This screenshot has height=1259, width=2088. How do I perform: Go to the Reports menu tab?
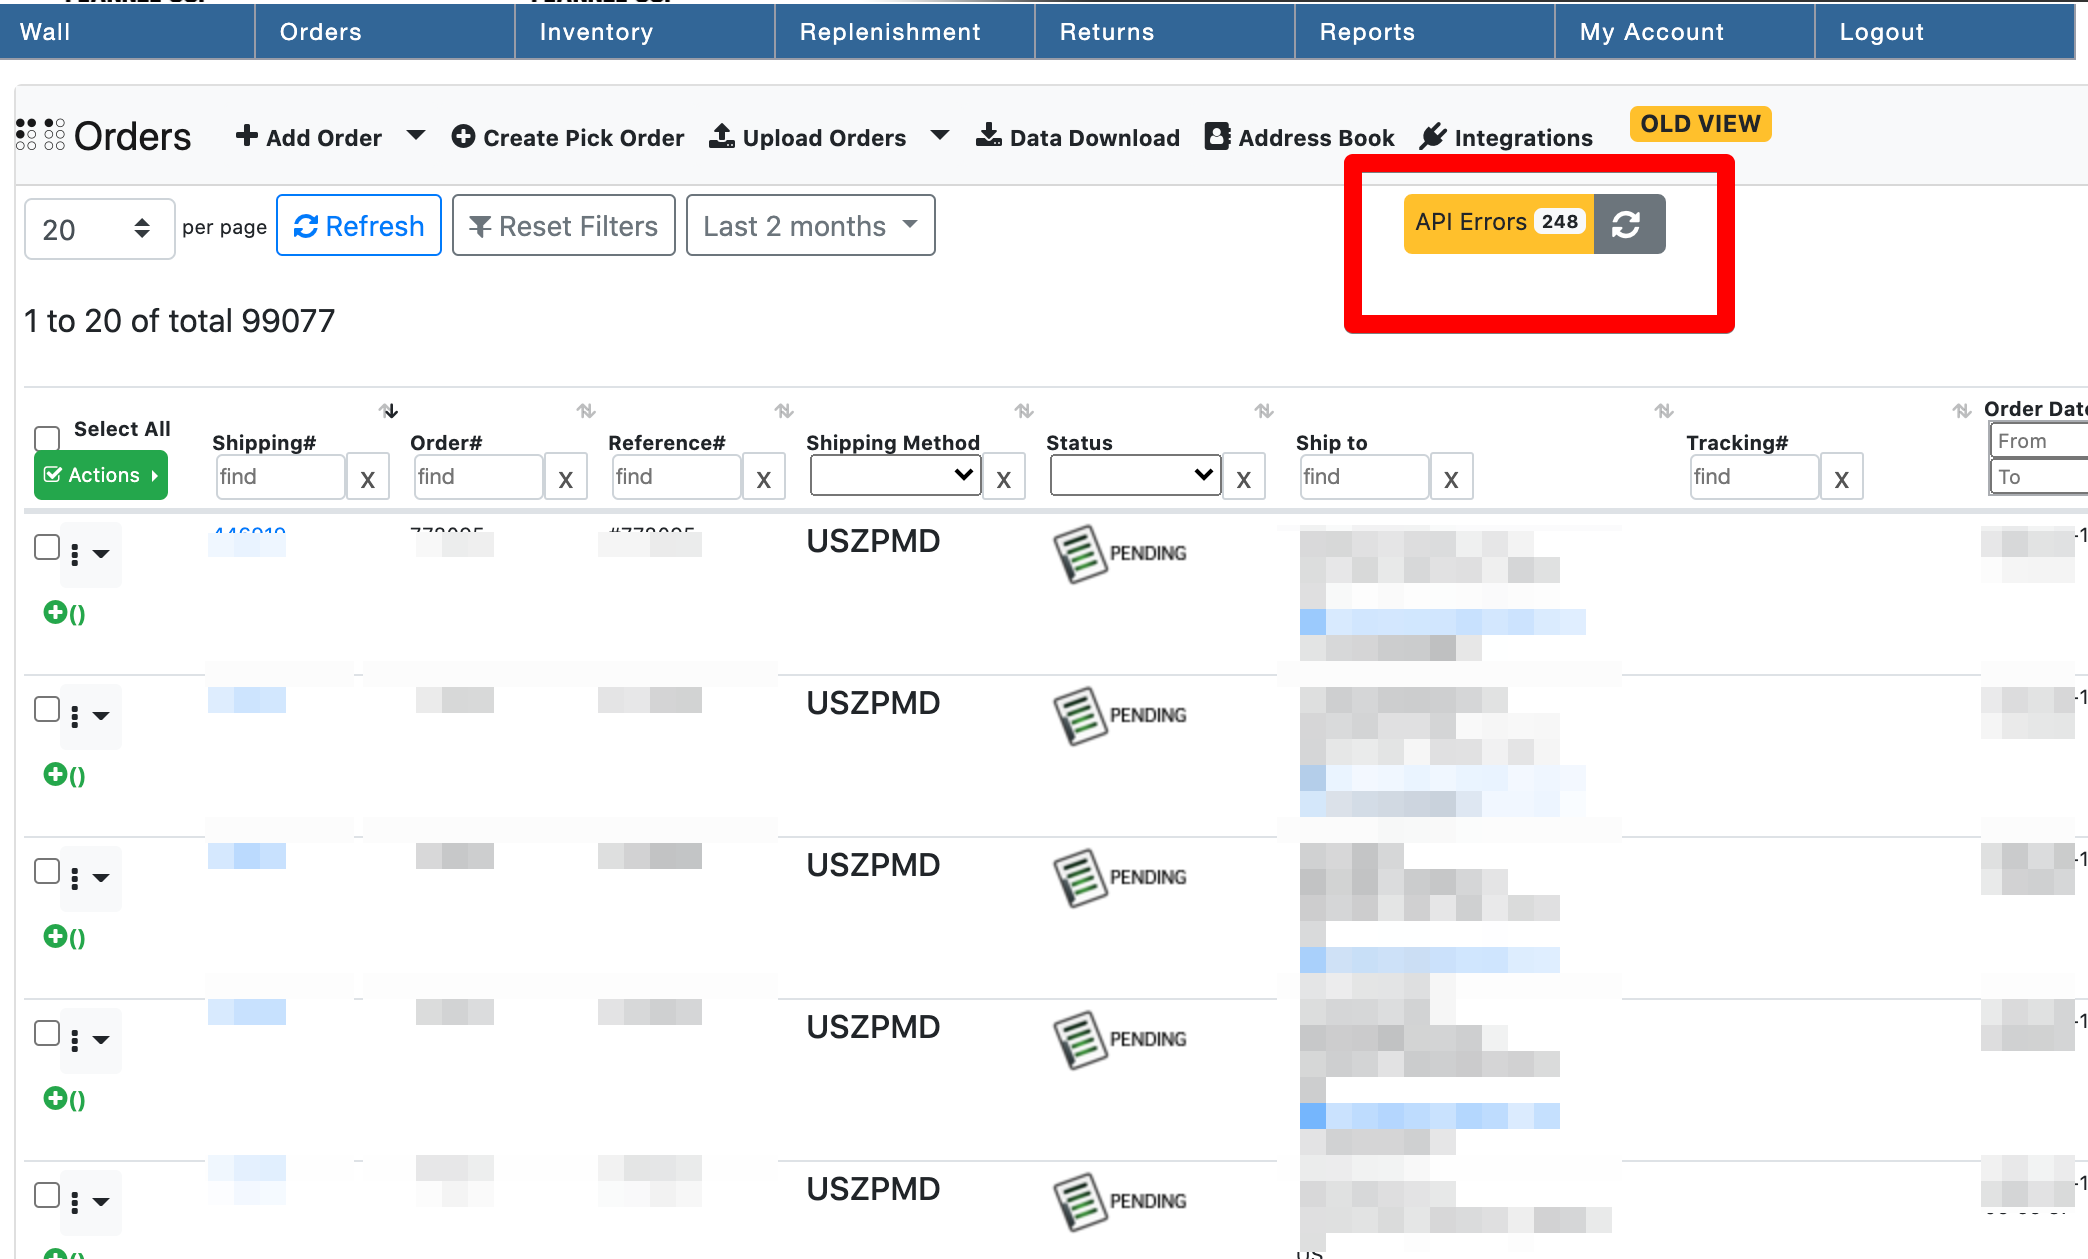pyautogui.click(x=1367, y=32)
